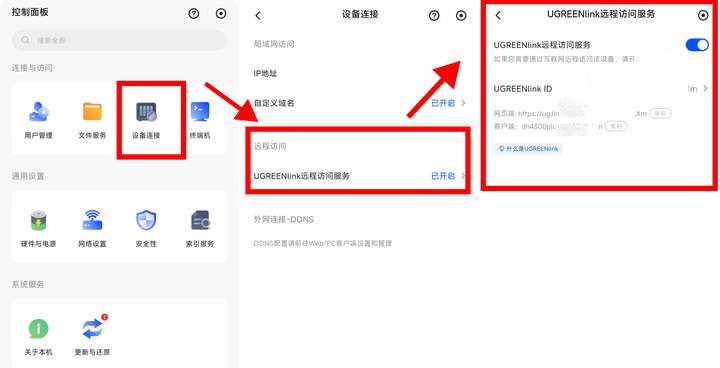Click the DDNS配置请前往Web/PC客户端 note
Viewport: 720px width, 368px height.
(323, 243)
